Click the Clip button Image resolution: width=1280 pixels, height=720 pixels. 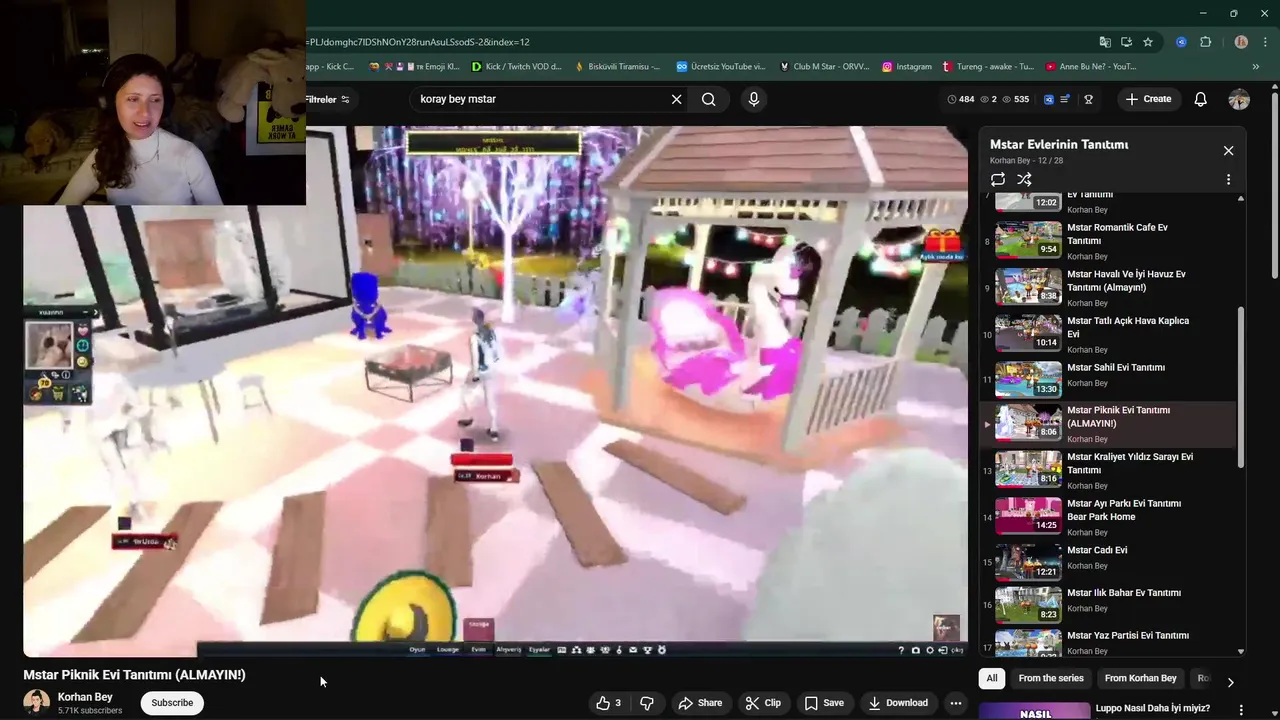pos(763,703)
